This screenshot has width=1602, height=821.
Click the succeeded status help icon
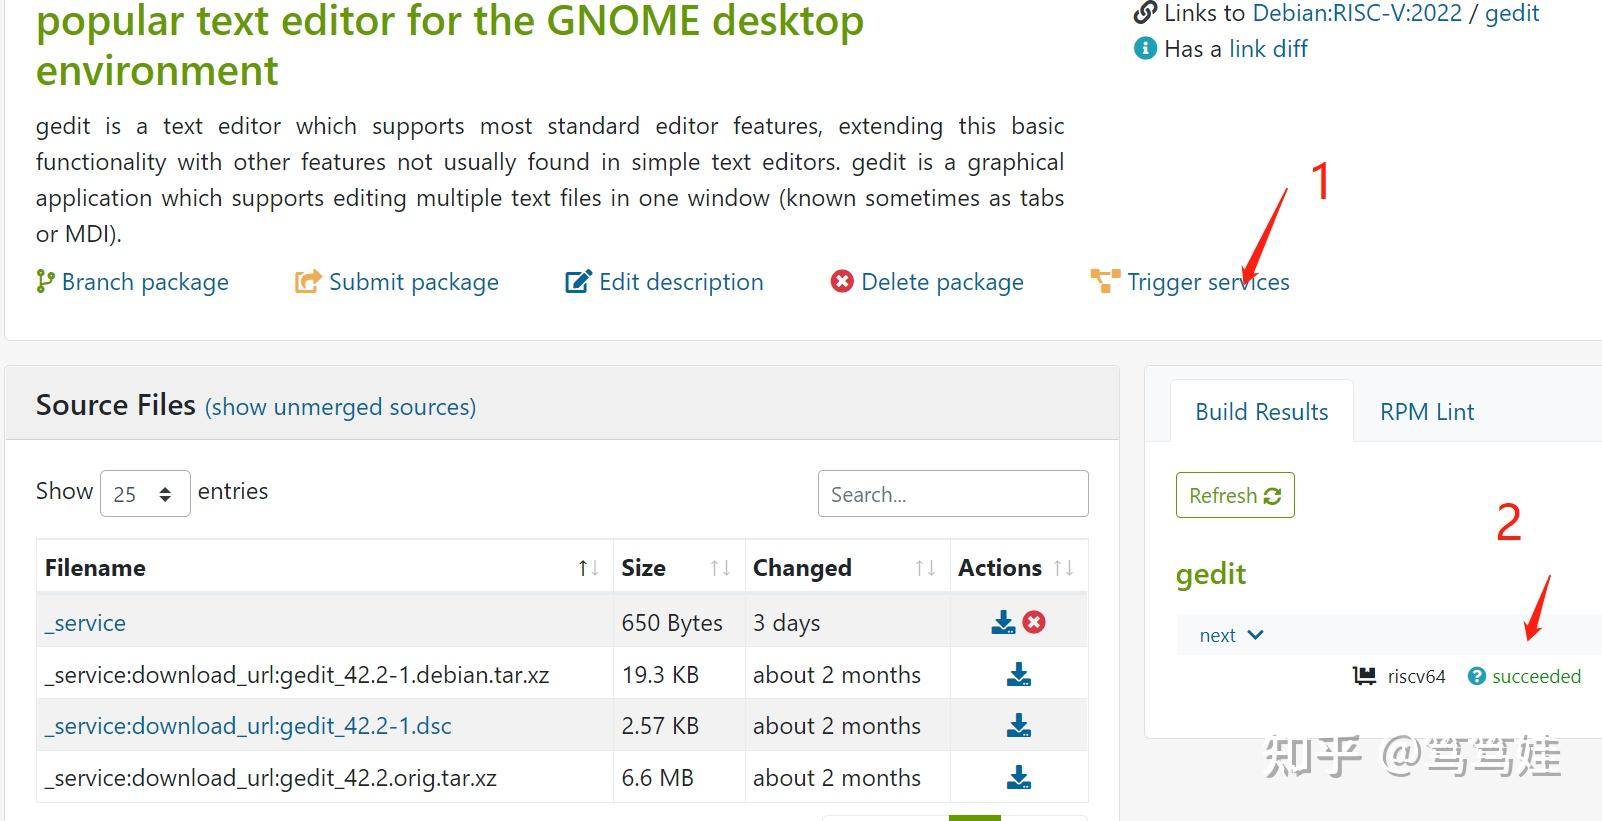point(1476,677)
